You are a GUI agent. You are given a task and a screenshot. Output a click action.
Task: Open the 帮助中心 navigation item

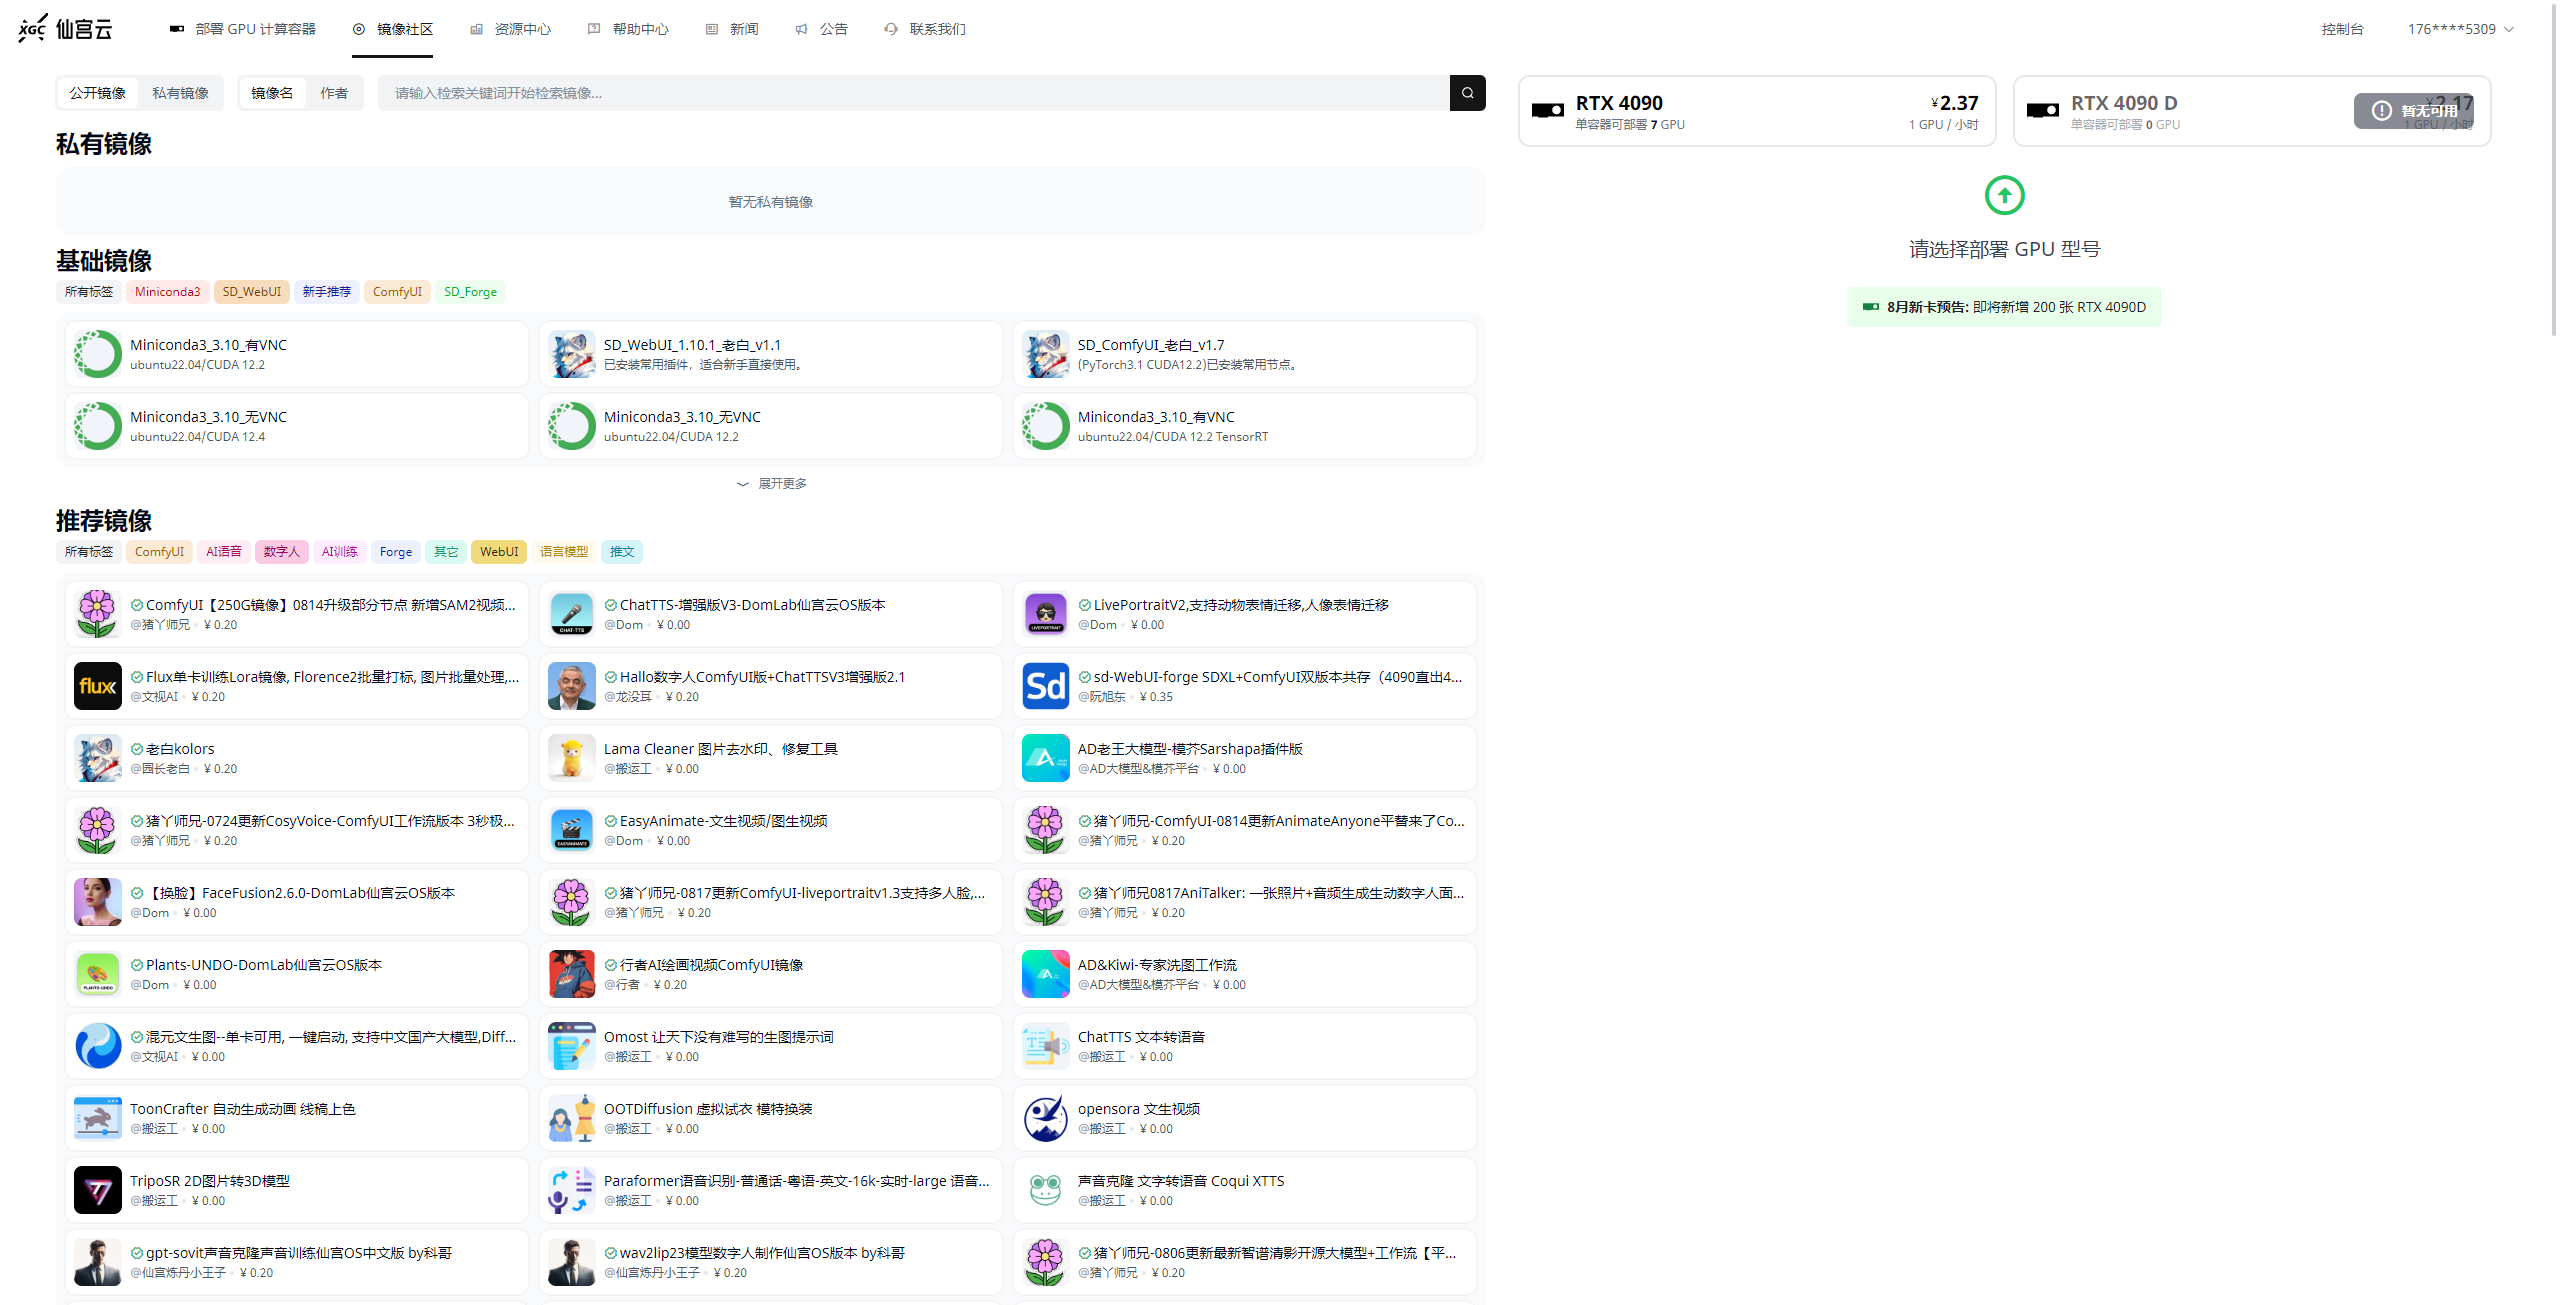tap(629, 29)
